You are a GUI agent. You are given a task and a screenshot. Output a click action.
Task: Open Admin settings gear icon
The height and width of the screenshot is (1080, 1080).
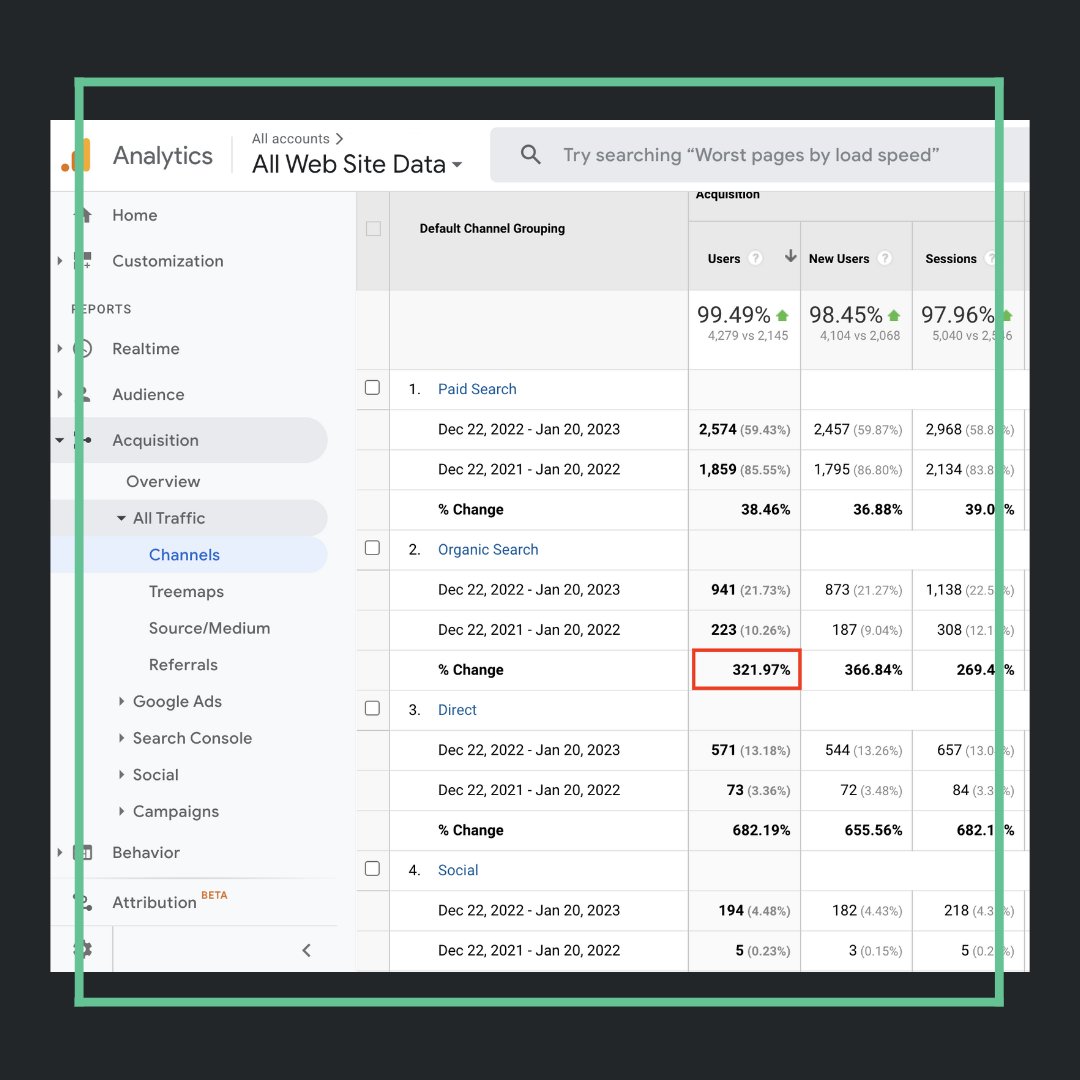tap(83, 949)
